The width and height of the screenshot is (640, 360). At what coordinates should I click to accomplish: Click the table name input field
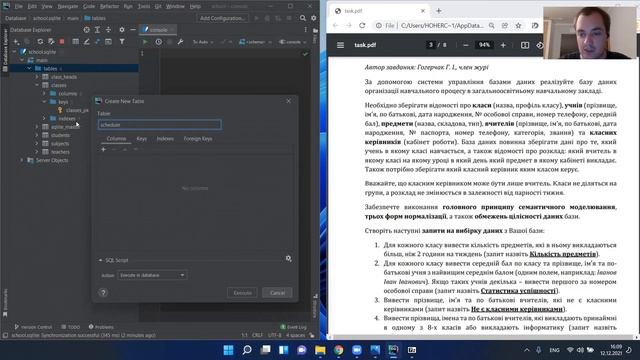coord(160,124)
